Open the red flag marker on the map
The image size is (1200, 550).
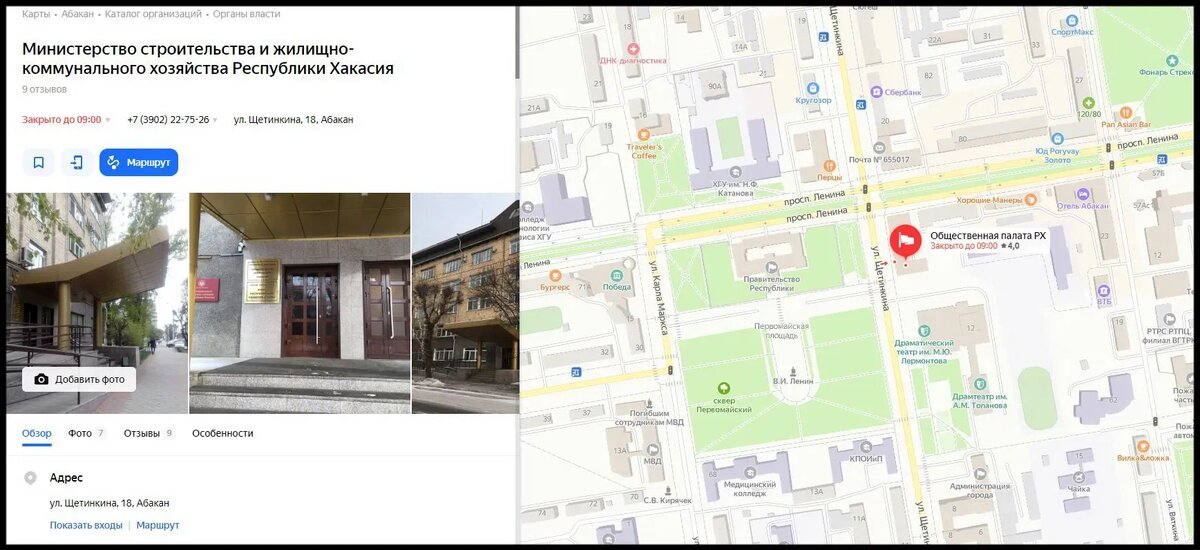click(906, 243)
